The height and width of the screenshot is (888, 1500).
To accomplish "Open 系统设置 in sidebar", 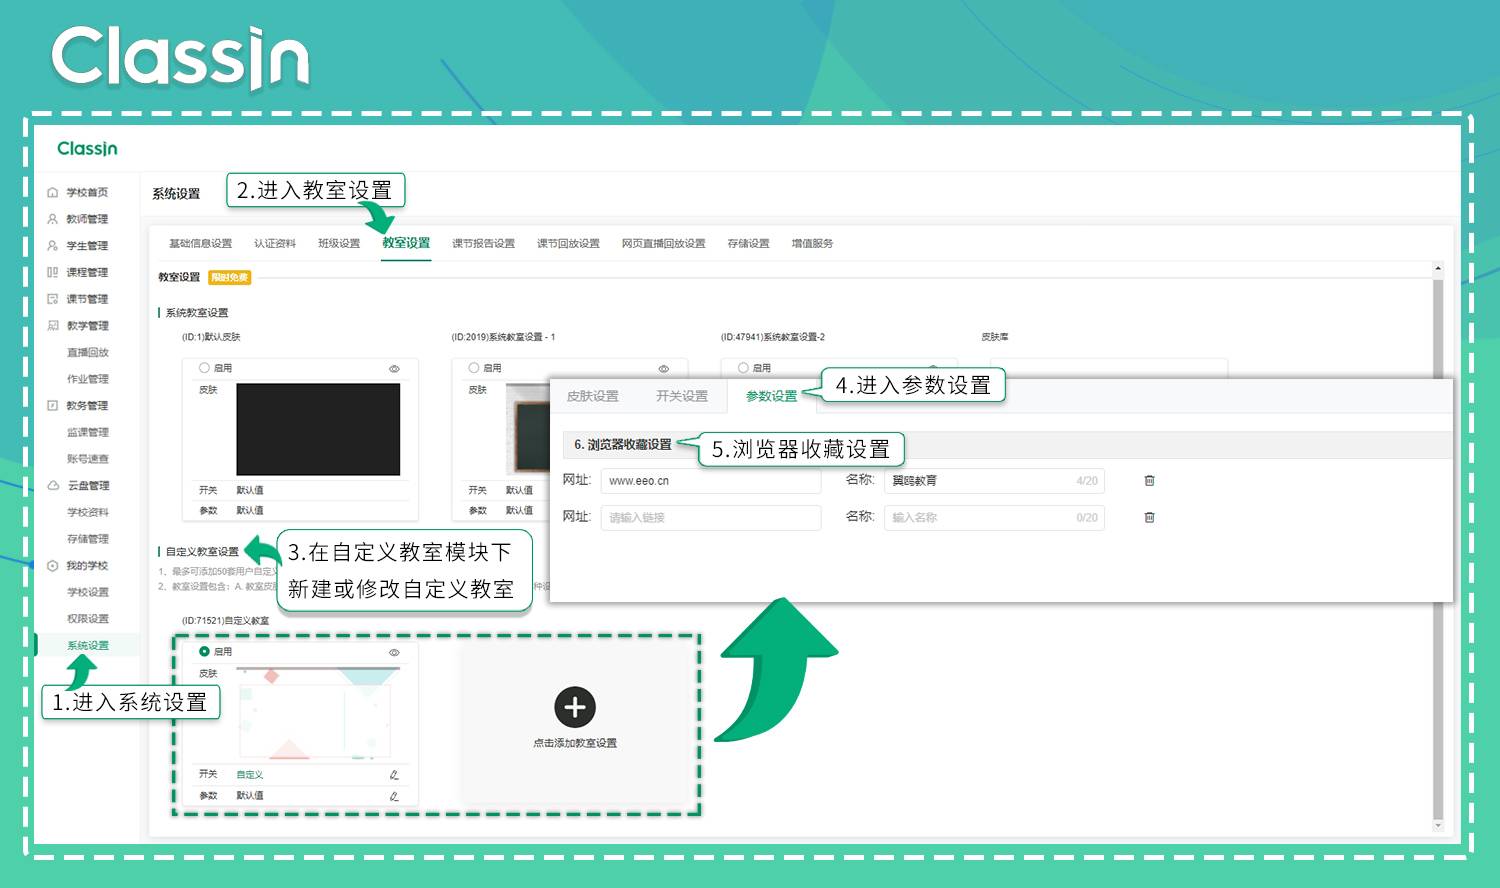I will [88, 645].
